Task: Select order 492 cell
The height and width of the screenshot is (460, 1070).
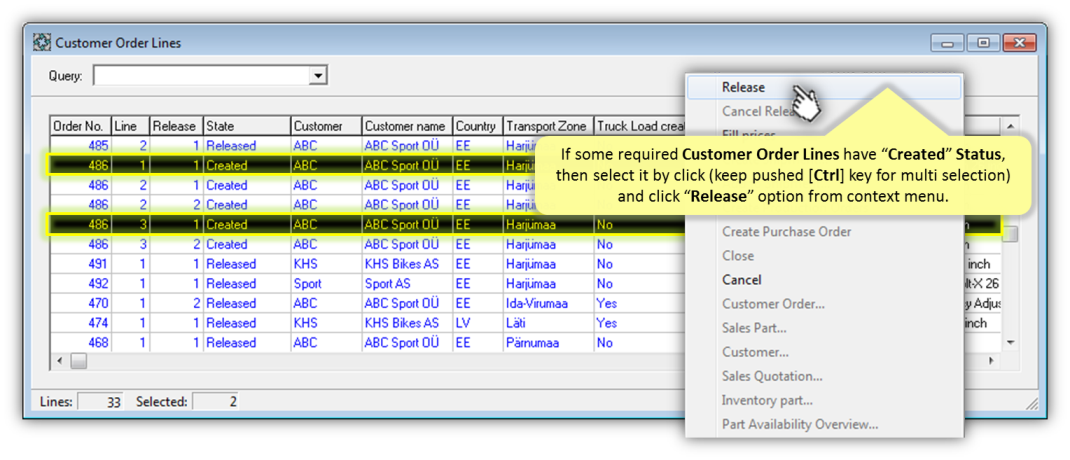Action: (81, 283)
